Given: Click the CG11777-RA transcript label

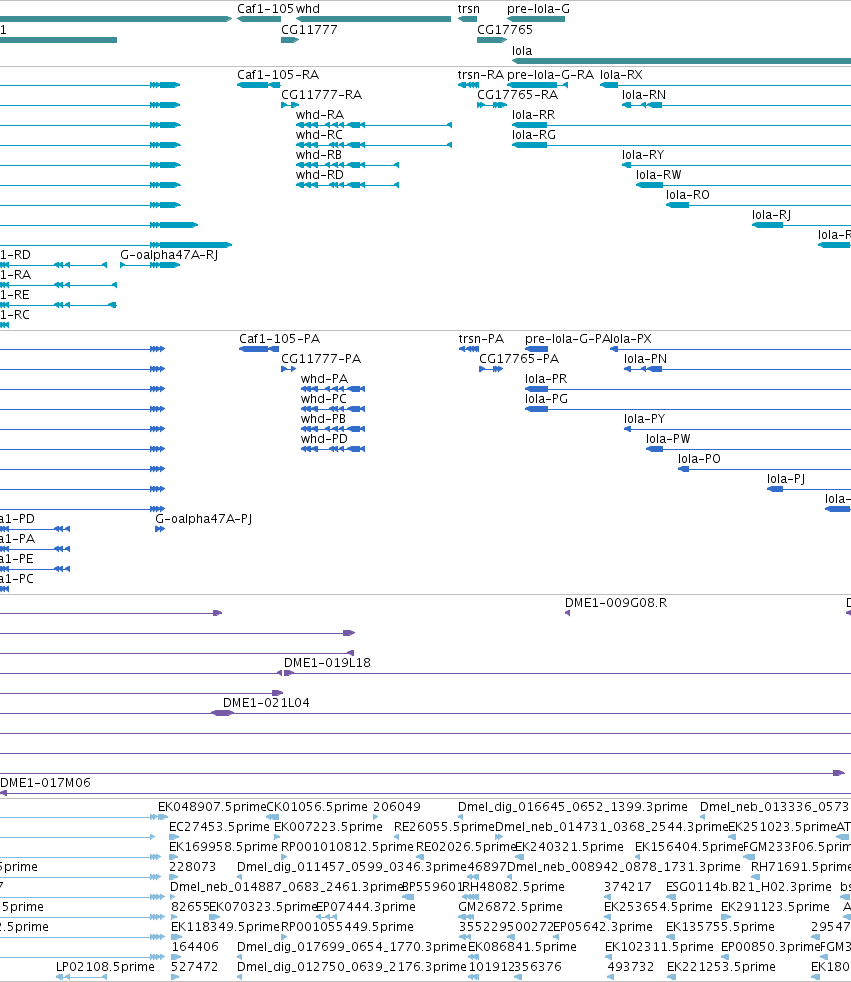Looking at the screenshot, I should [x=322, y=95].
